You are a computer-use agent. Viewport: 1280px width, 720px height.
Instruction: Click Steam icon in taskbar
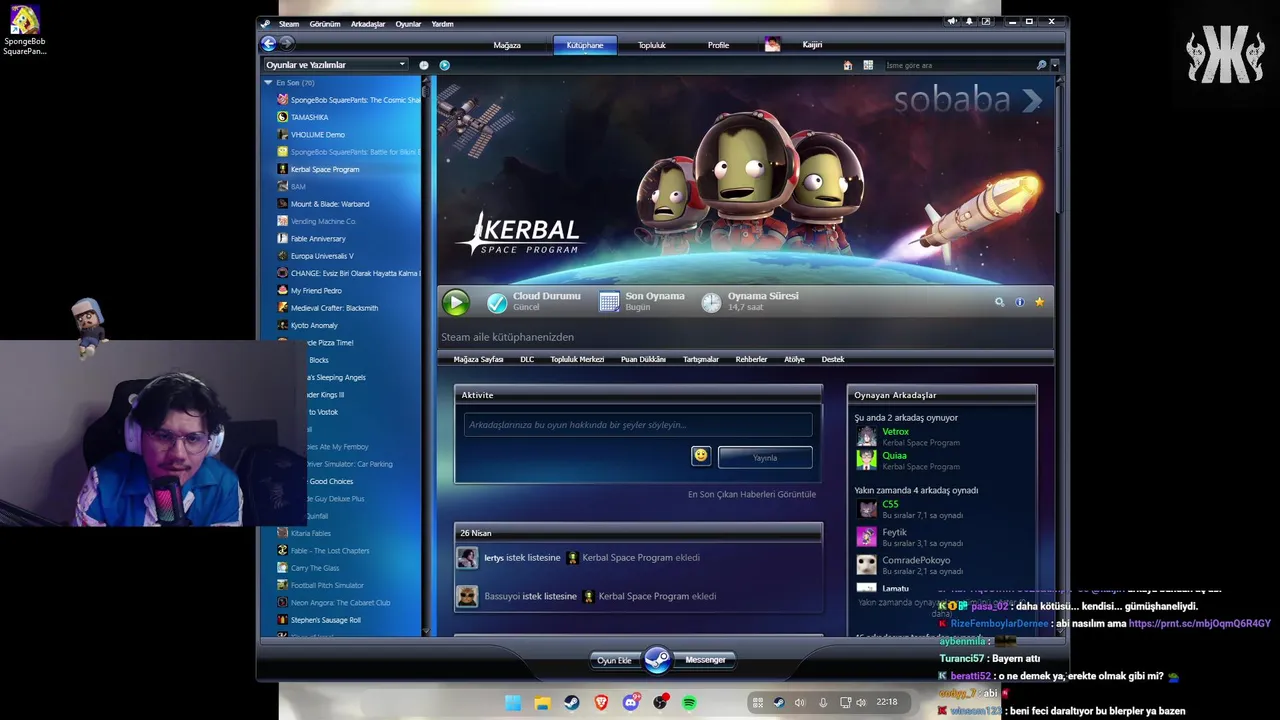click(x=572, y=703)
